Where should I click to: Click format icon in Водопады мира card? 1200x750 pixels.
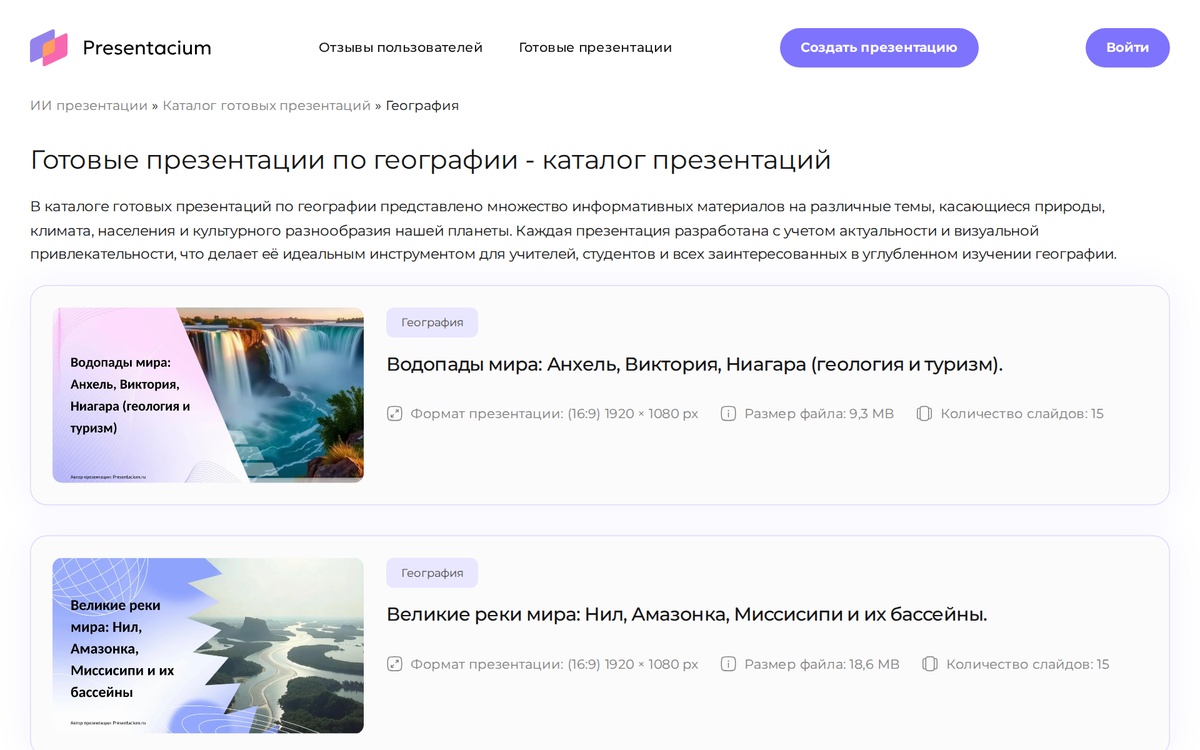click(x=395, y=413)
